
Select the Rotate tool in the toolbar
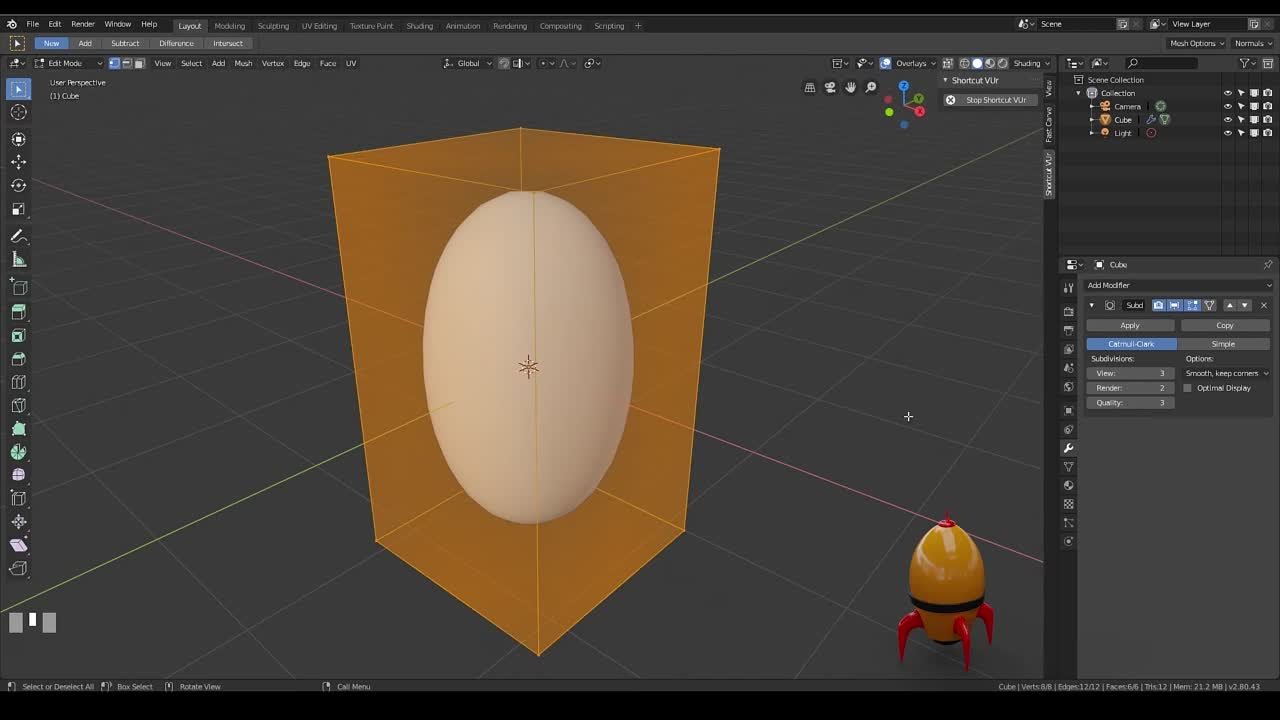point(18,186)
